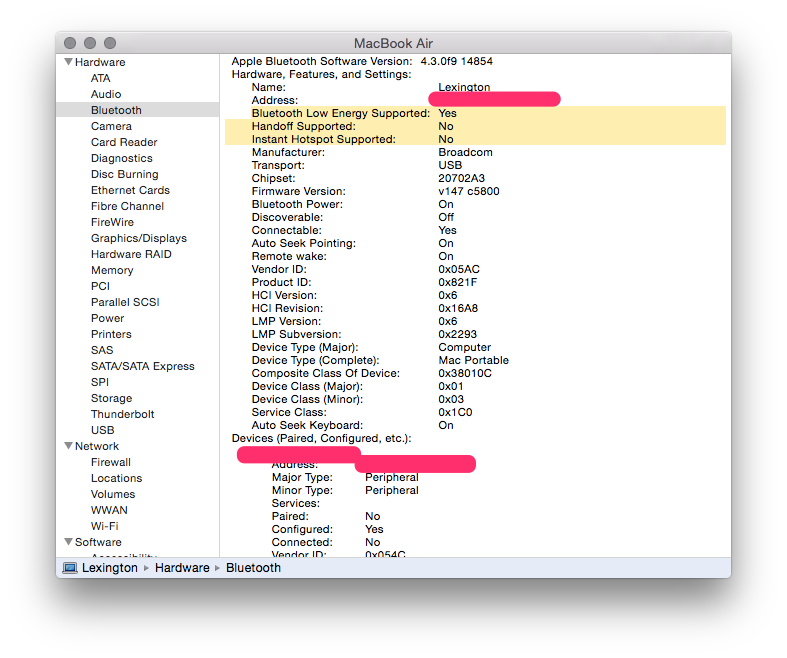Screen dimensions: 787x658
Task: Click the 'Handoff Supported:' label
Action: point(303,126)
